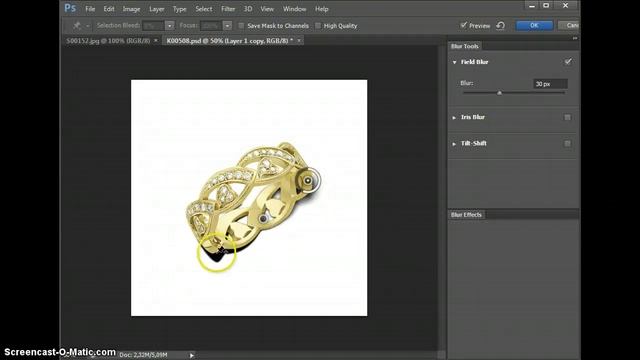Screen dimensions: 640x360
Task: Close the S00152.jpg tab
Action: [x=156, y=41]
